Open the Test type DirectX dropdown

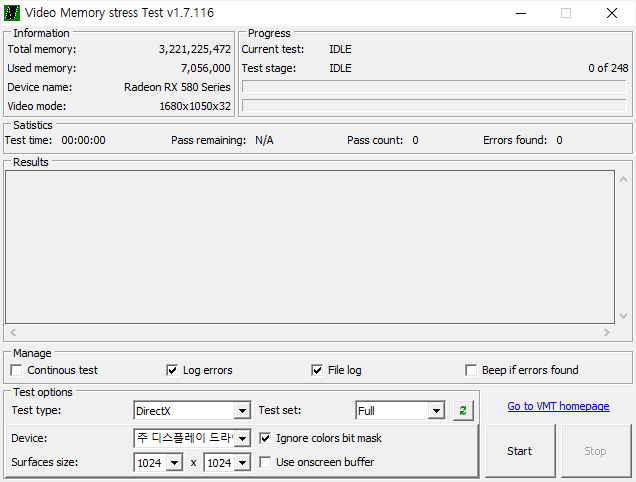242,411
